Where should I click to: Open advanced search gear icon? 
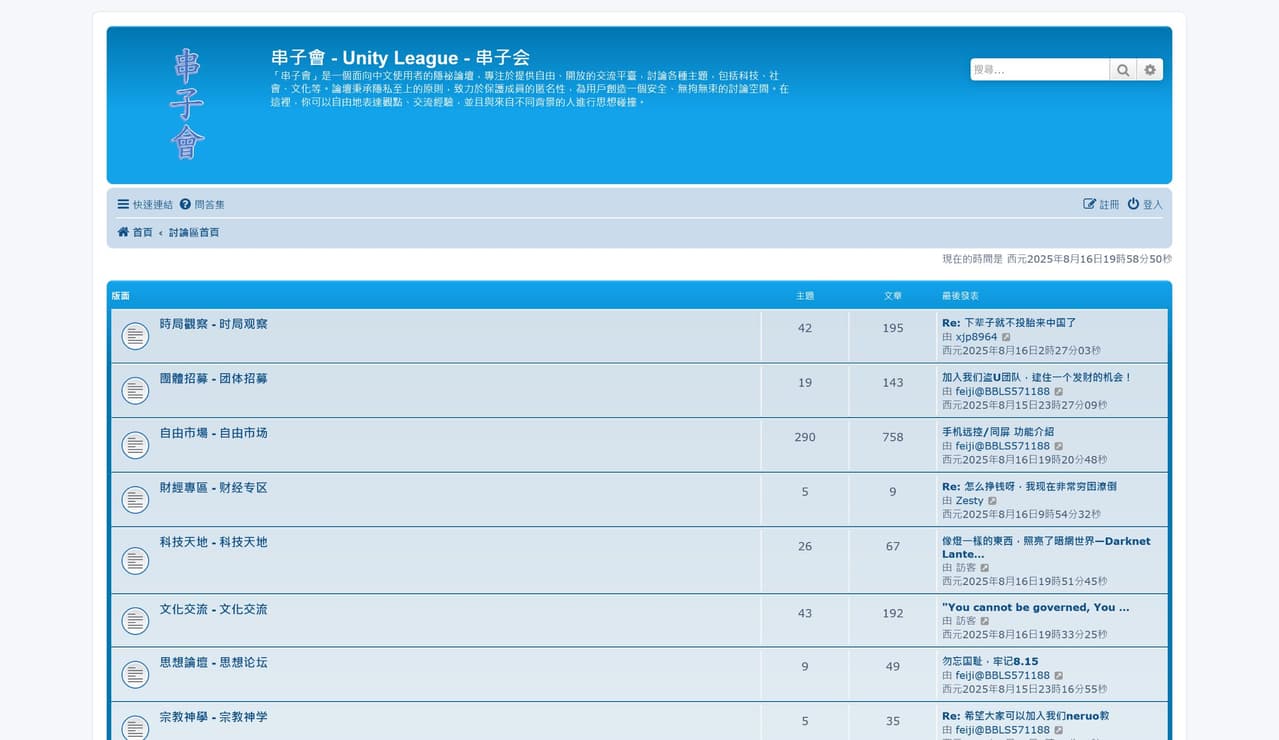click(x=1150, y=70)
